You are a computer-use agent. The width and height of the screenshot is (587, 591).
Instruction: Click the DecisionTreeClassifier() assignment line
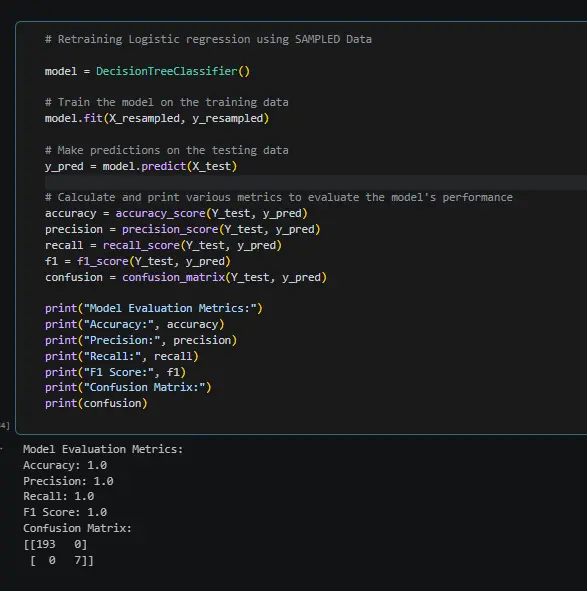(147, 71)
